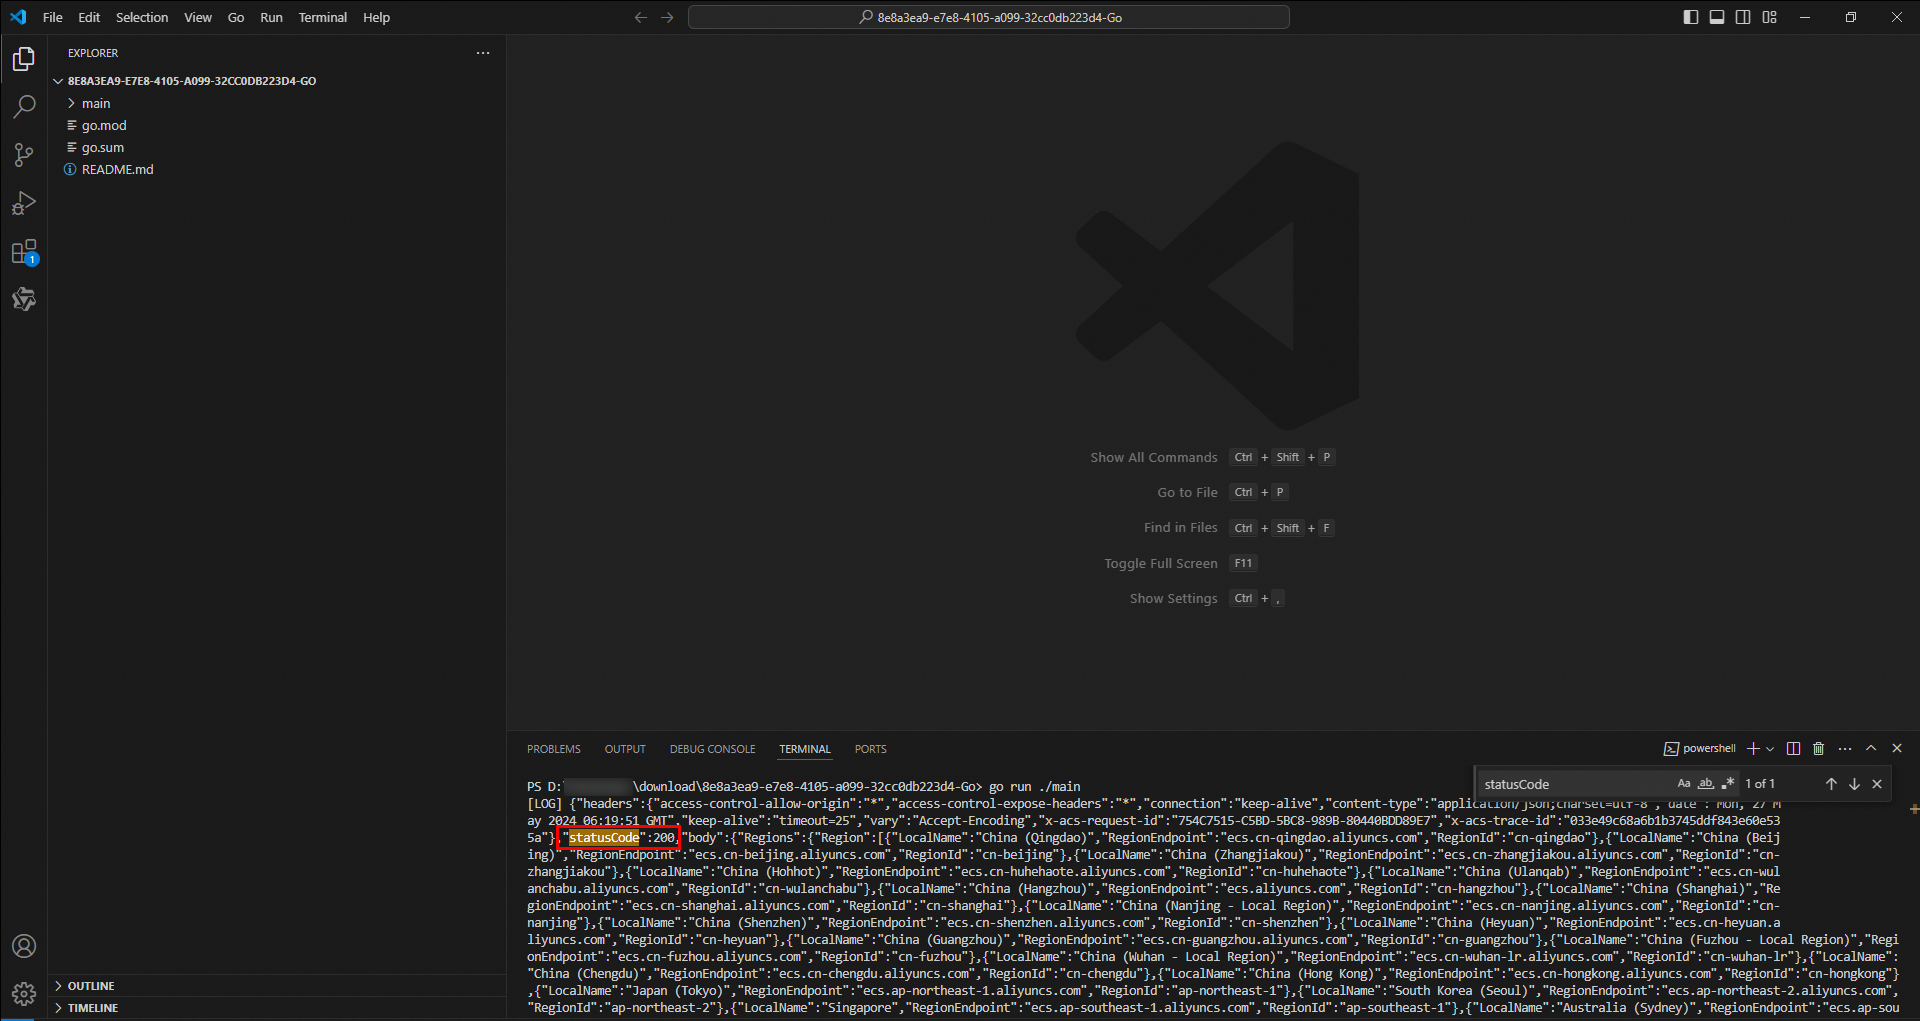The height and width of the screenshot is (1021, 1920).
Task: Open the Run menu
Action: [271, 17]
